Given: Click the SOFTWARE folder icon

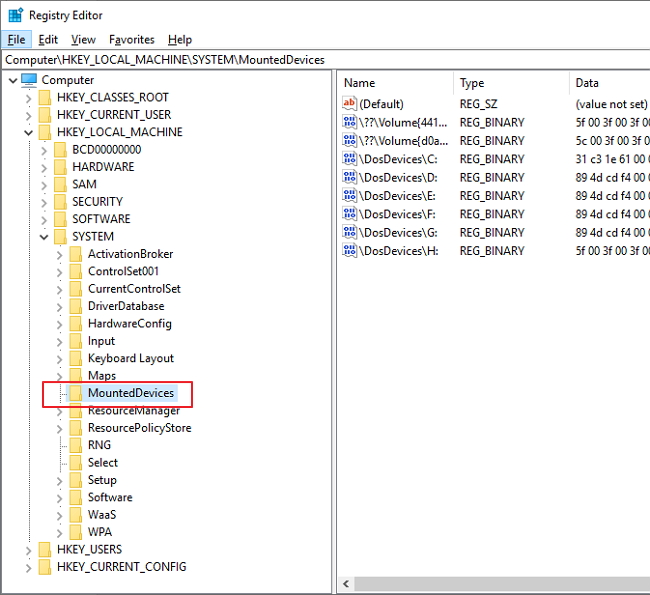Looking at the screenshot, I should pyautogui.click(x=60, y=219).
